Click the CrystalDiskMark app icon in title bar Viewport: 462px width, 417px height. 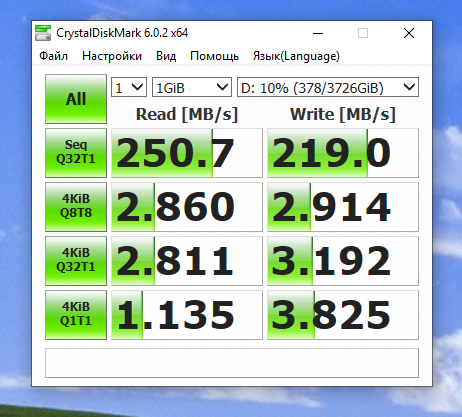(x=43, y=33)
